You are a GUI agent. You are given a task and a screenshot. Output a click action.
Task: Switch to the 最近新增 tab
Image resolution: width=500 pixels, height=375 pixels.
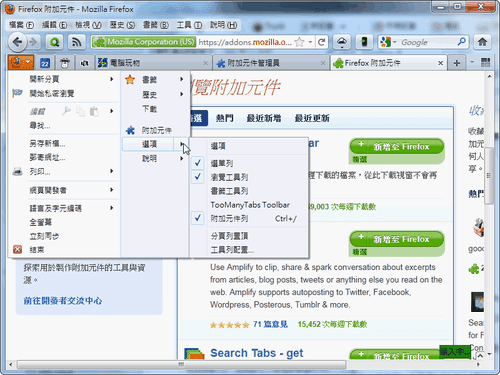click(264, 118)
